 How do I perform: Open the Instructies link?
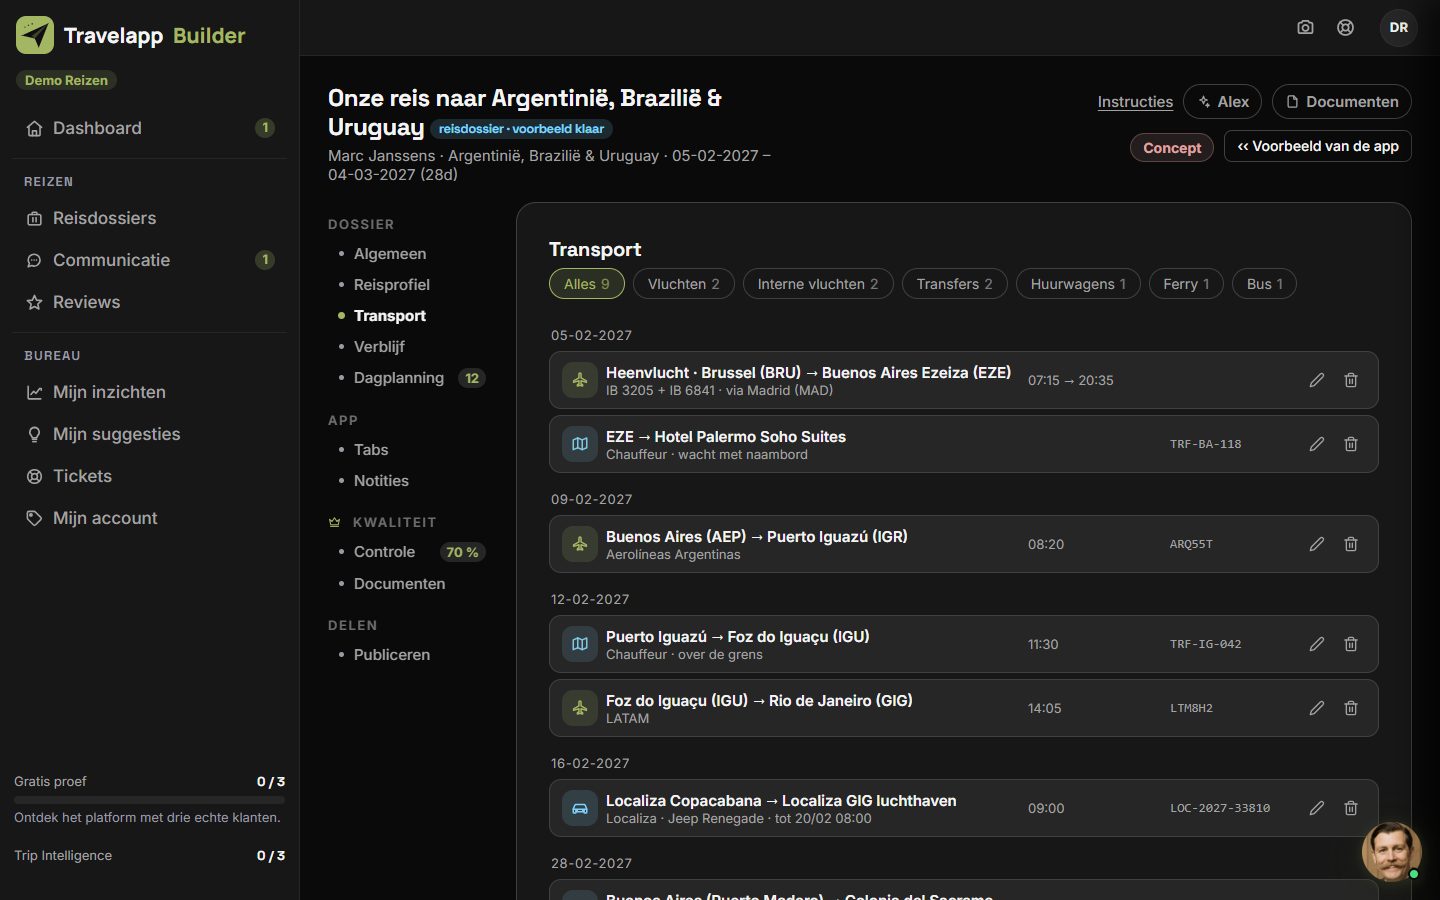coord(1135,102)
